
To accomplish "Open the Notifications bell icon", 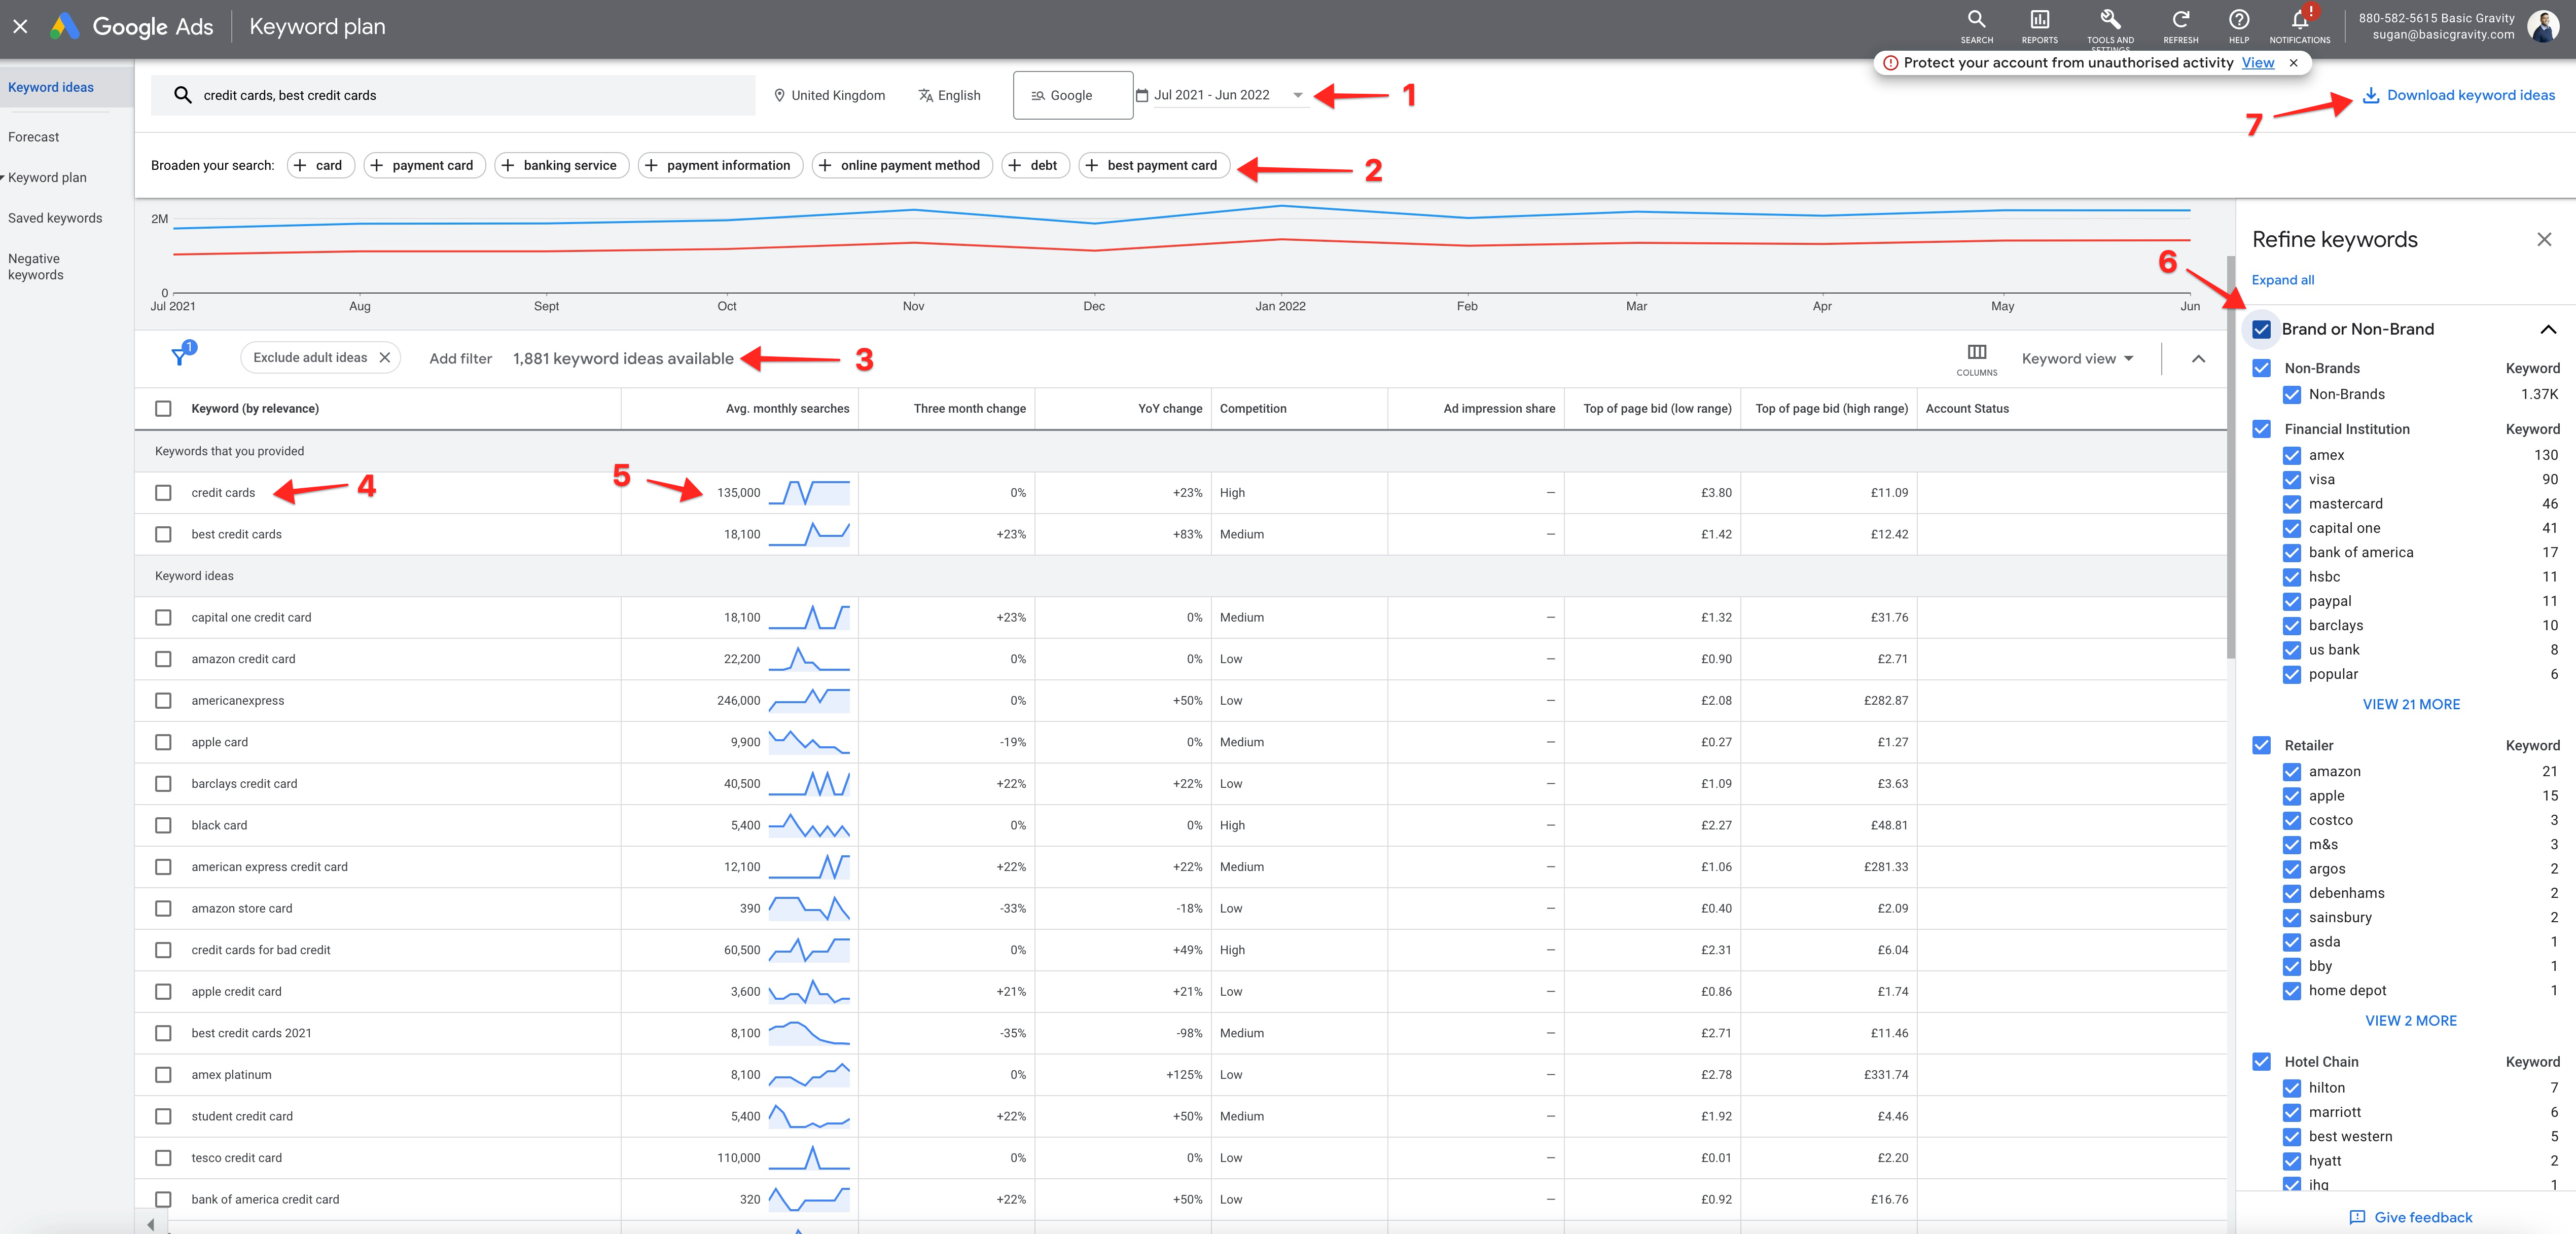I will pyautogui.click(x=2299, y=20).
